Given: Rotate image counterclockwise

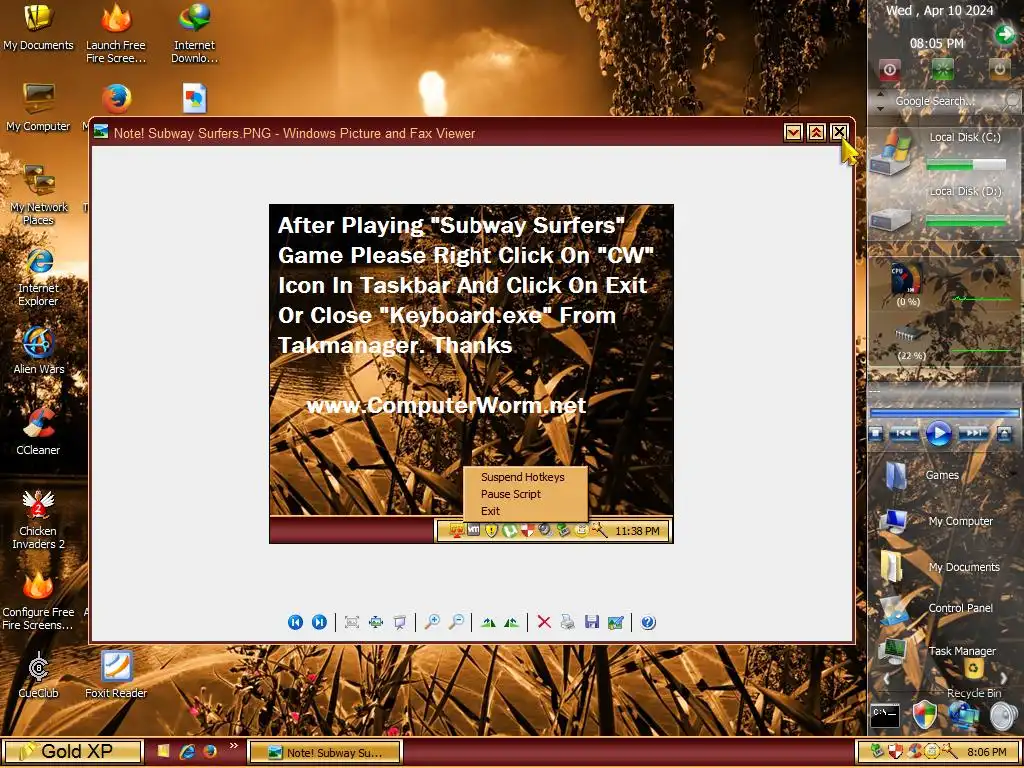Looking at the screenshot, I should click(x=511, y=622).
